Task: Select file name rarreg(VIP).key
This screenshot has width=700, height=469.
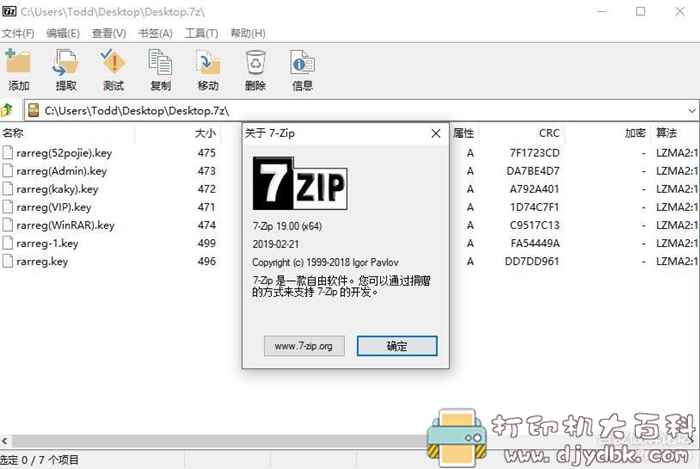Action: tap(54, 207)
